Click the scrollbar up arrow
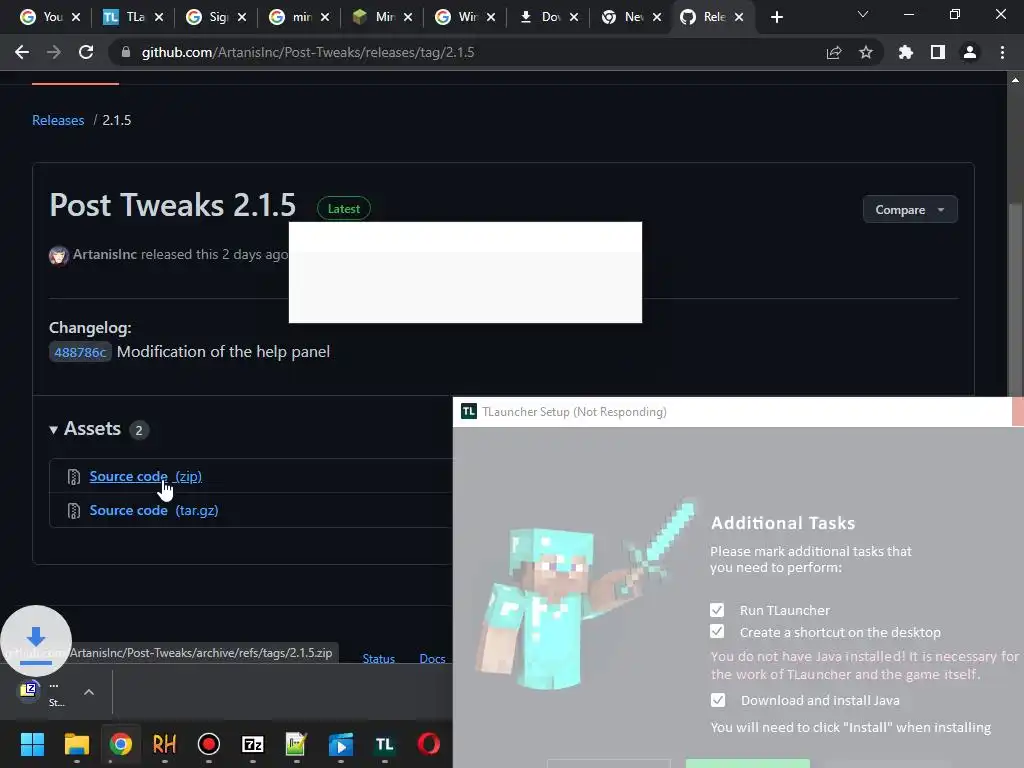 (x=1015, y=80)
